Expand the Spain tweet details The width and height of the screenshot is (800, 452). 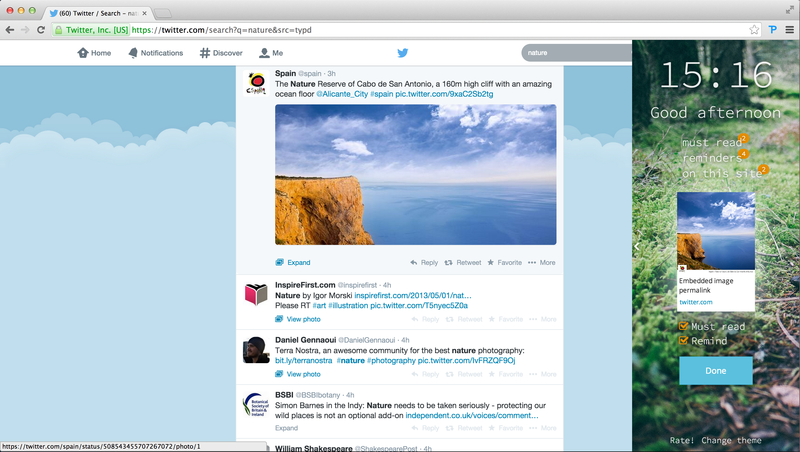point(293,263)
